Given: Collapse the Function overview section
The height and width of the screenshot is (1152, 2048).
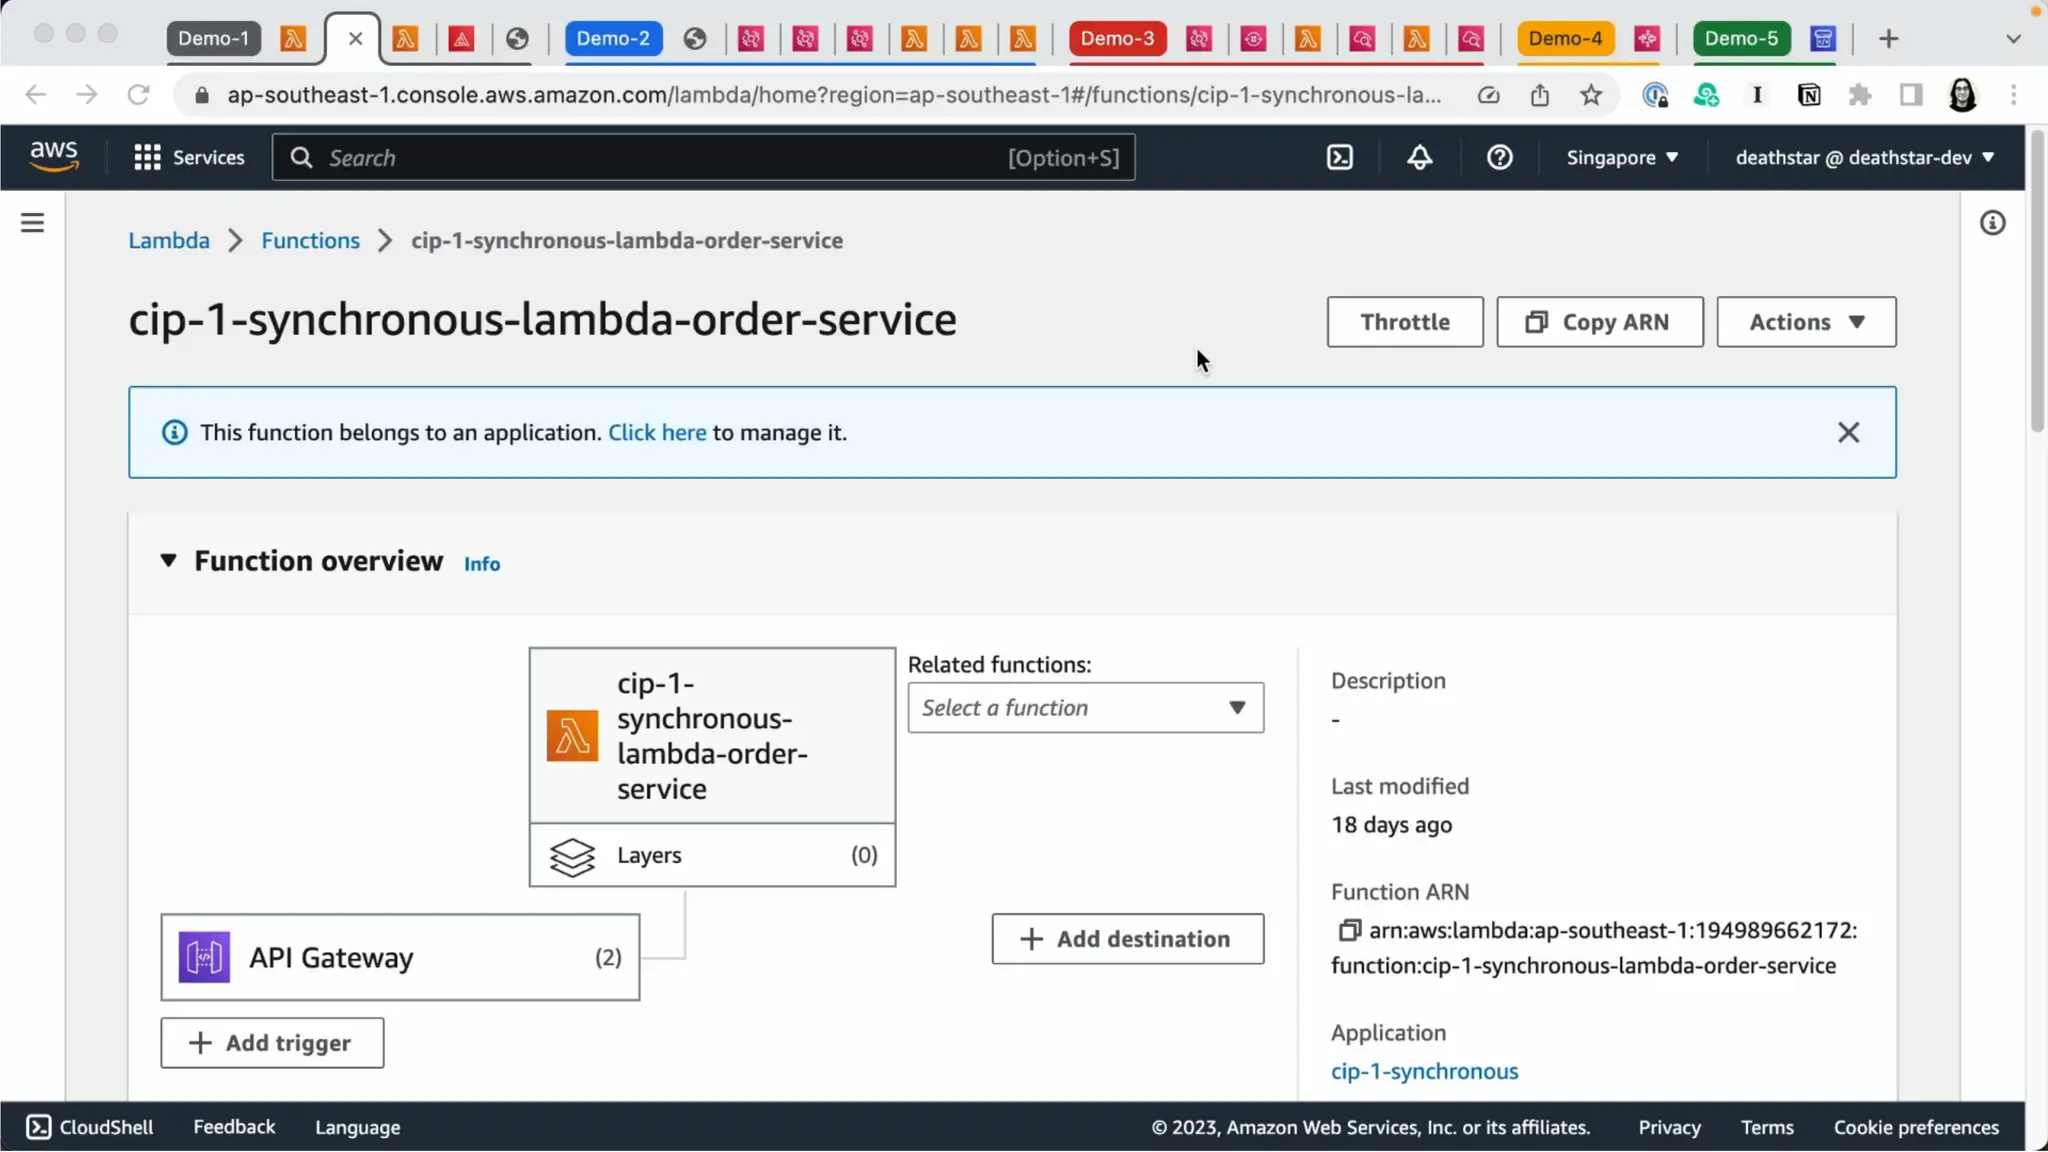Looking at the screenshot, I should point(168,561).
